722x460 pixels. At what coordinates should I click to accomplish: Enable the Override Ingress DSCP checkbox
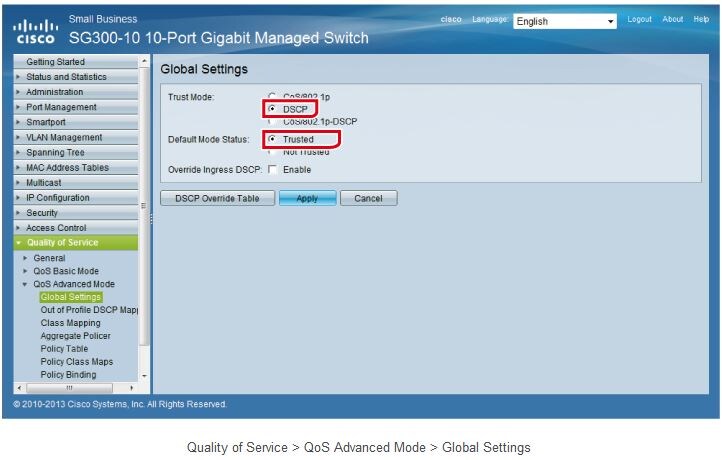(x=273, y=170)
